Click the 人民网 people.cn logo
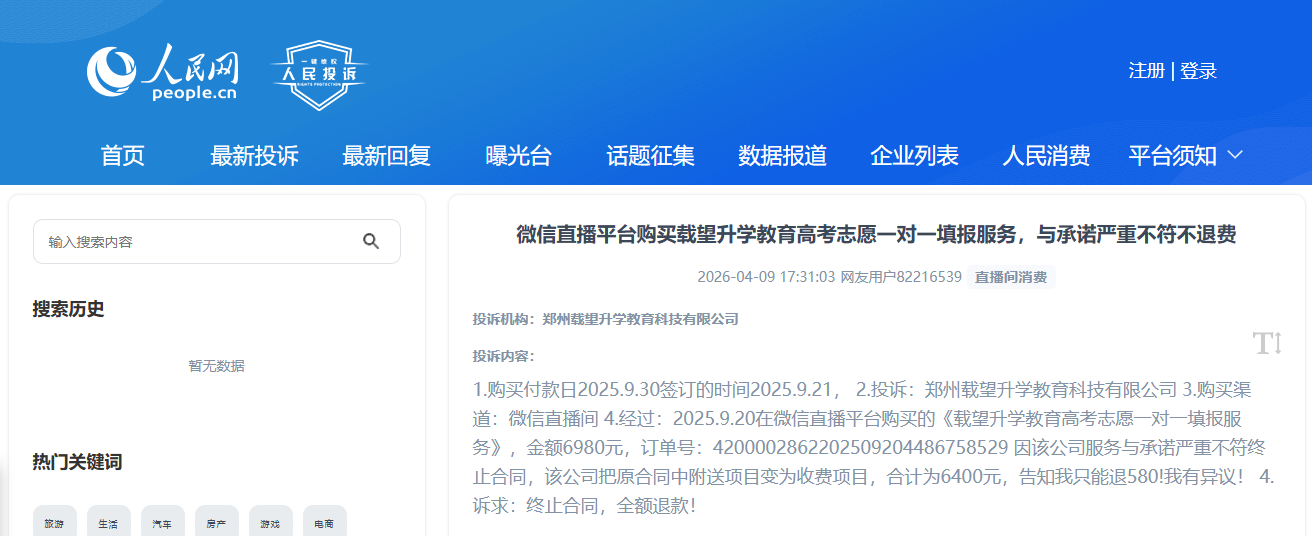This screenshot has height=536, width=1312. point(163,73)
